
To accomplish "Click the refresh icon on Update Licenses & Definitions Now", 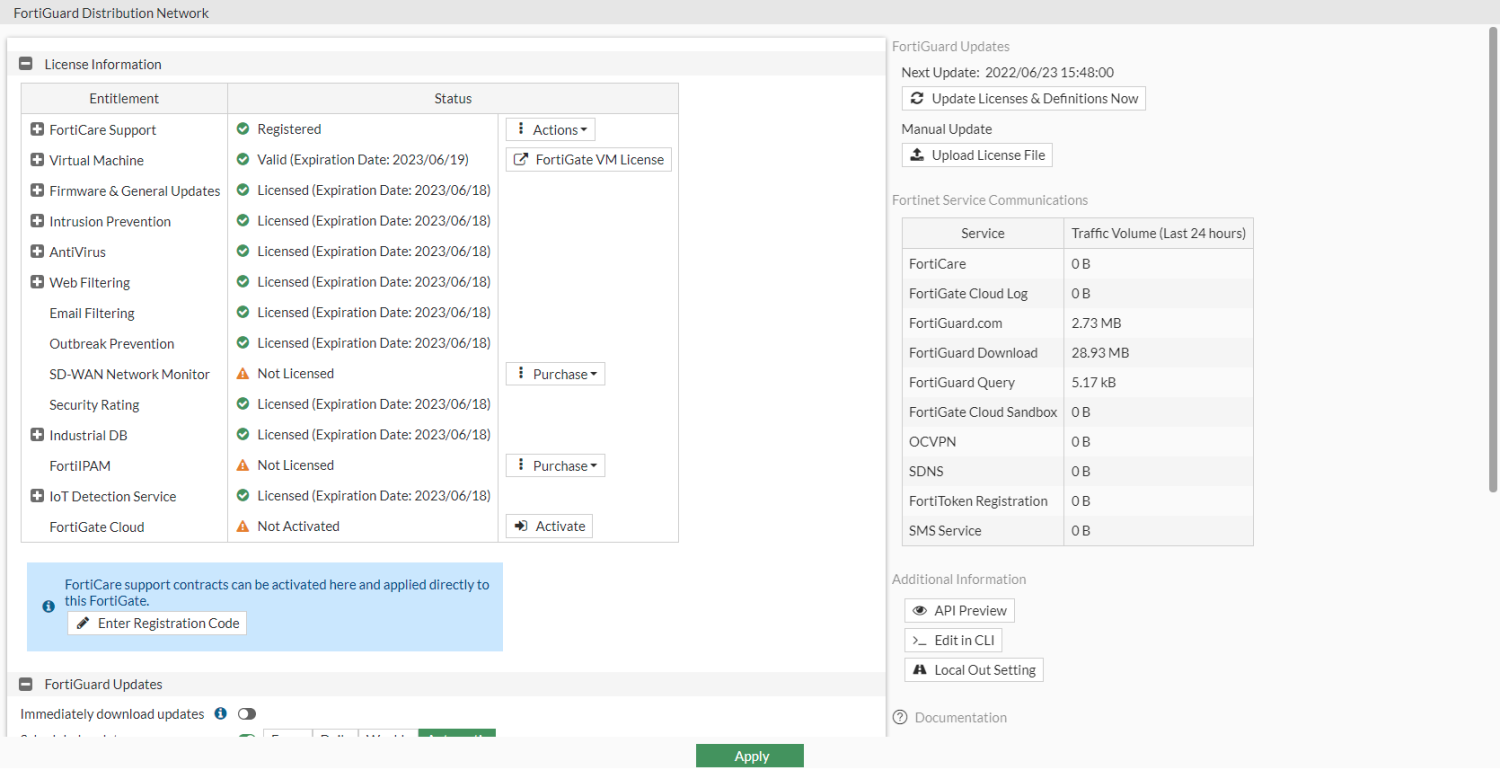I will [916, 97].
